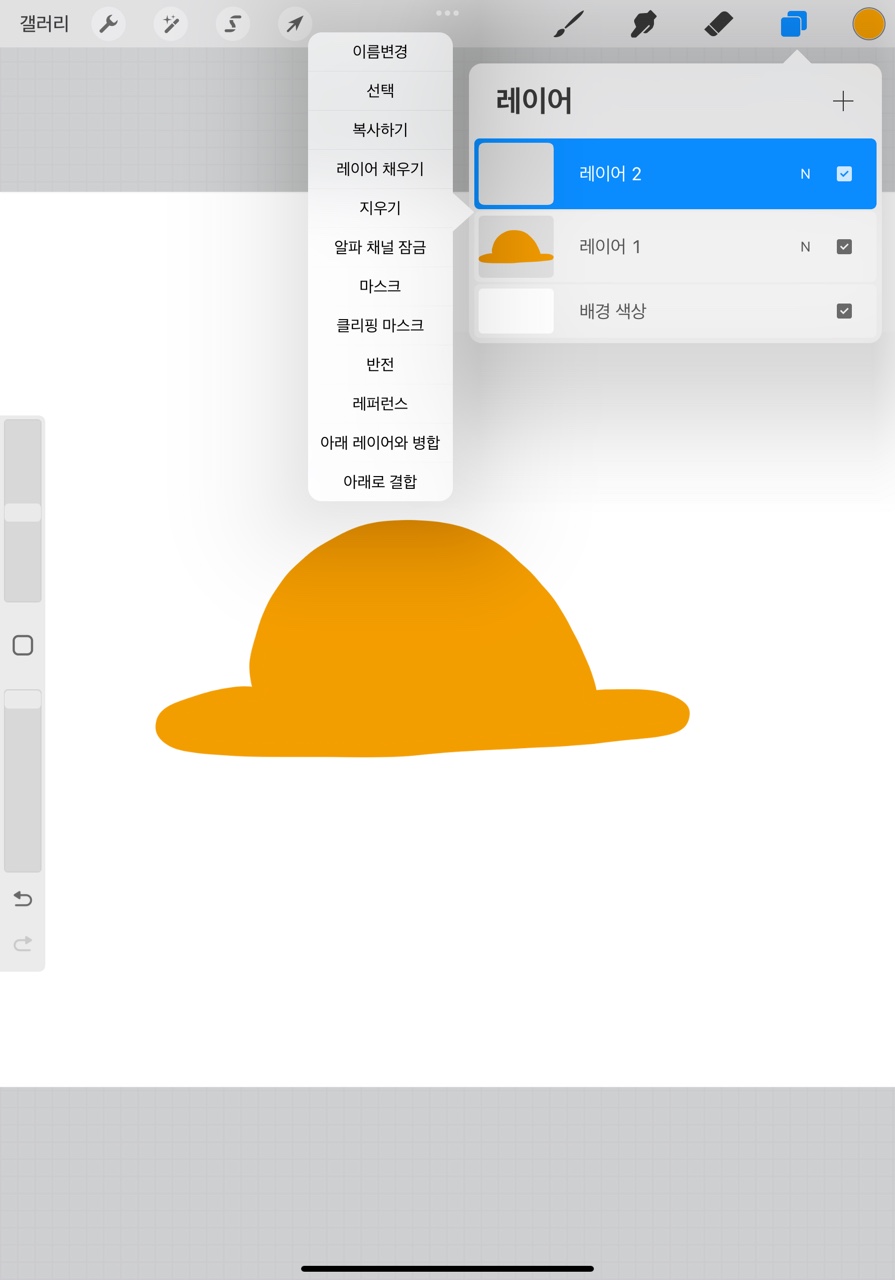This screenshot has height=1280, width=895.
Task: Tap the square Modify button in sidebar
Action: [x=23, y=645]
